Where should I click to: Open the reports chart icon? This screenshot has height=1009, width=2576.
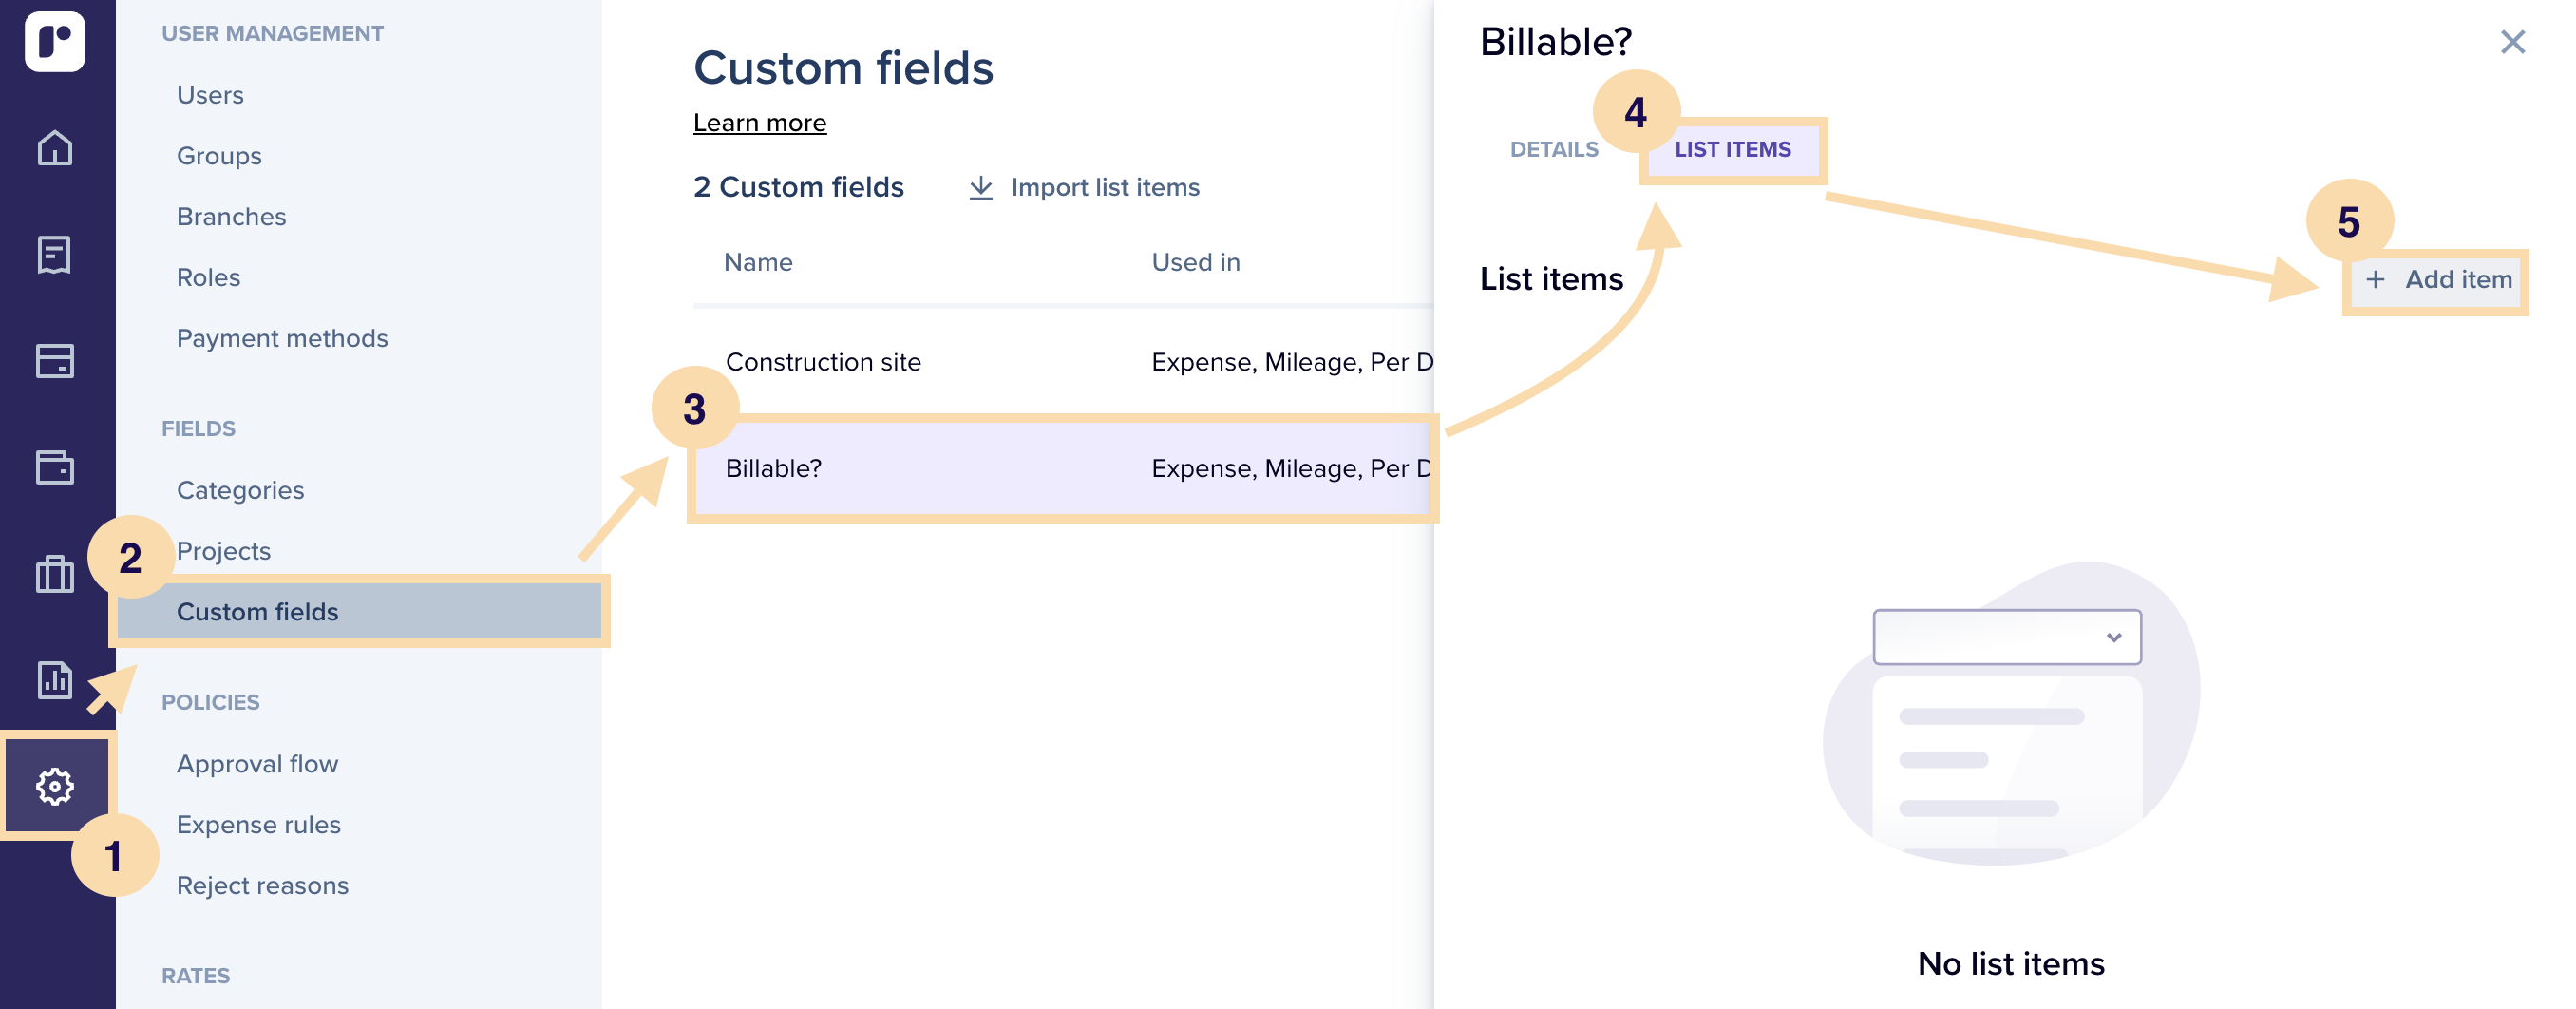55,680
